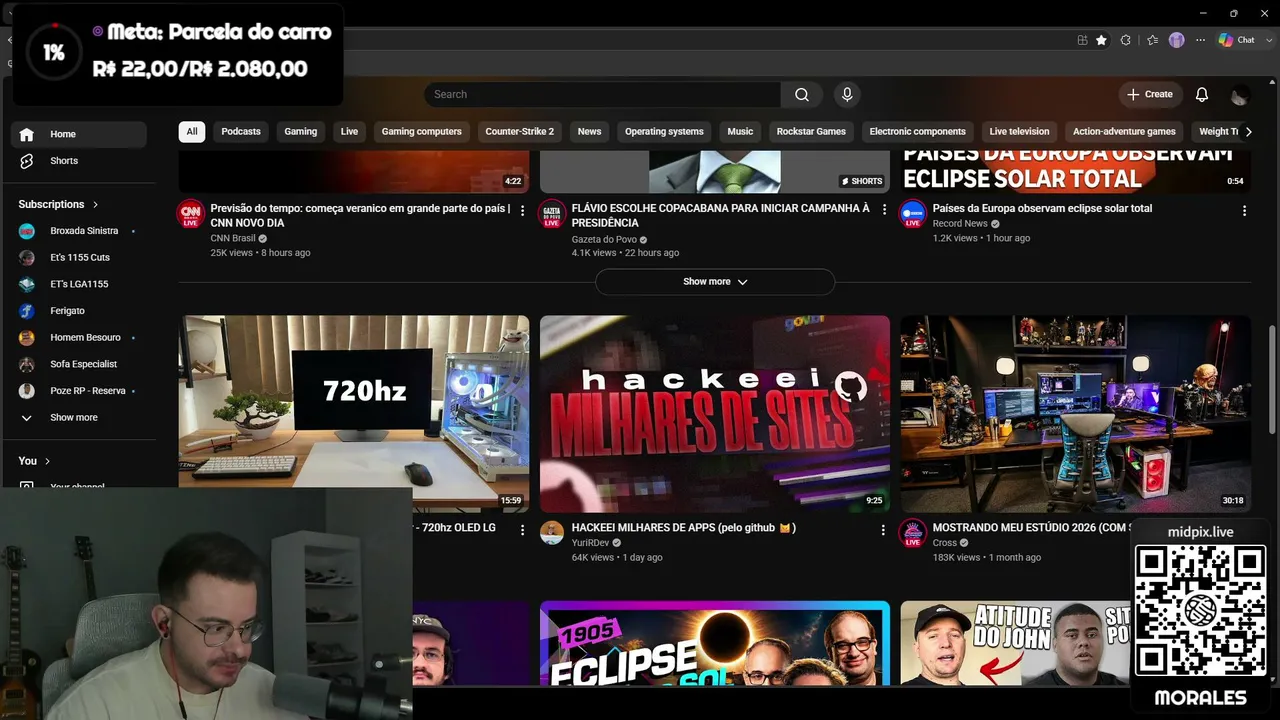Click the Create button
The height and width of the screenshot is (720, 1280).
(x=1150, y=94)
